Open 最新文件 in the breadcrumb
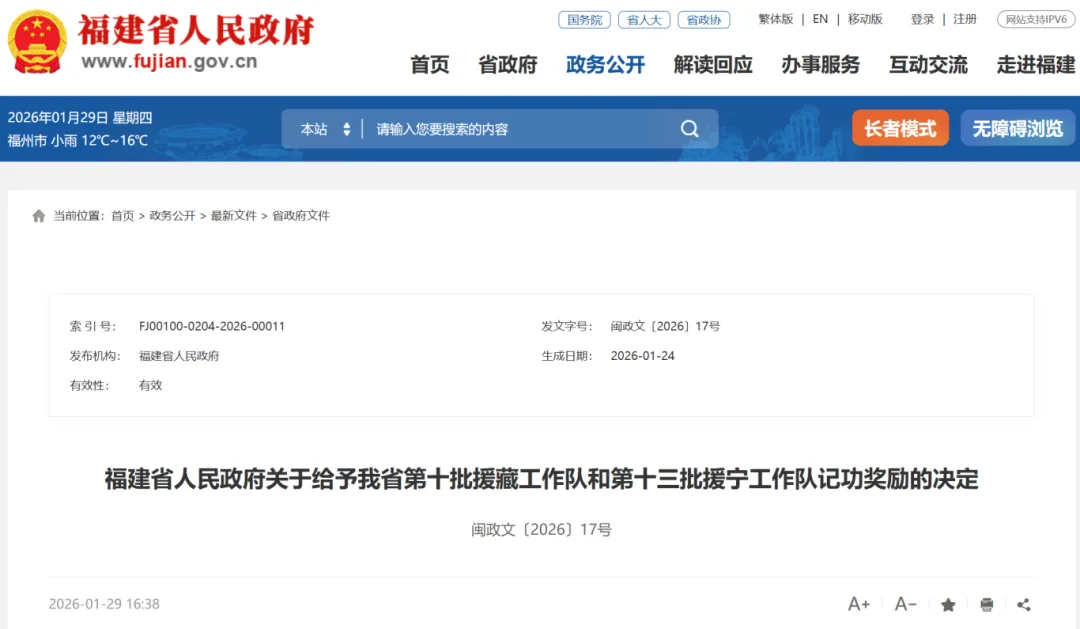Viewport: 1080px width, 629px height. pos(236,214)
